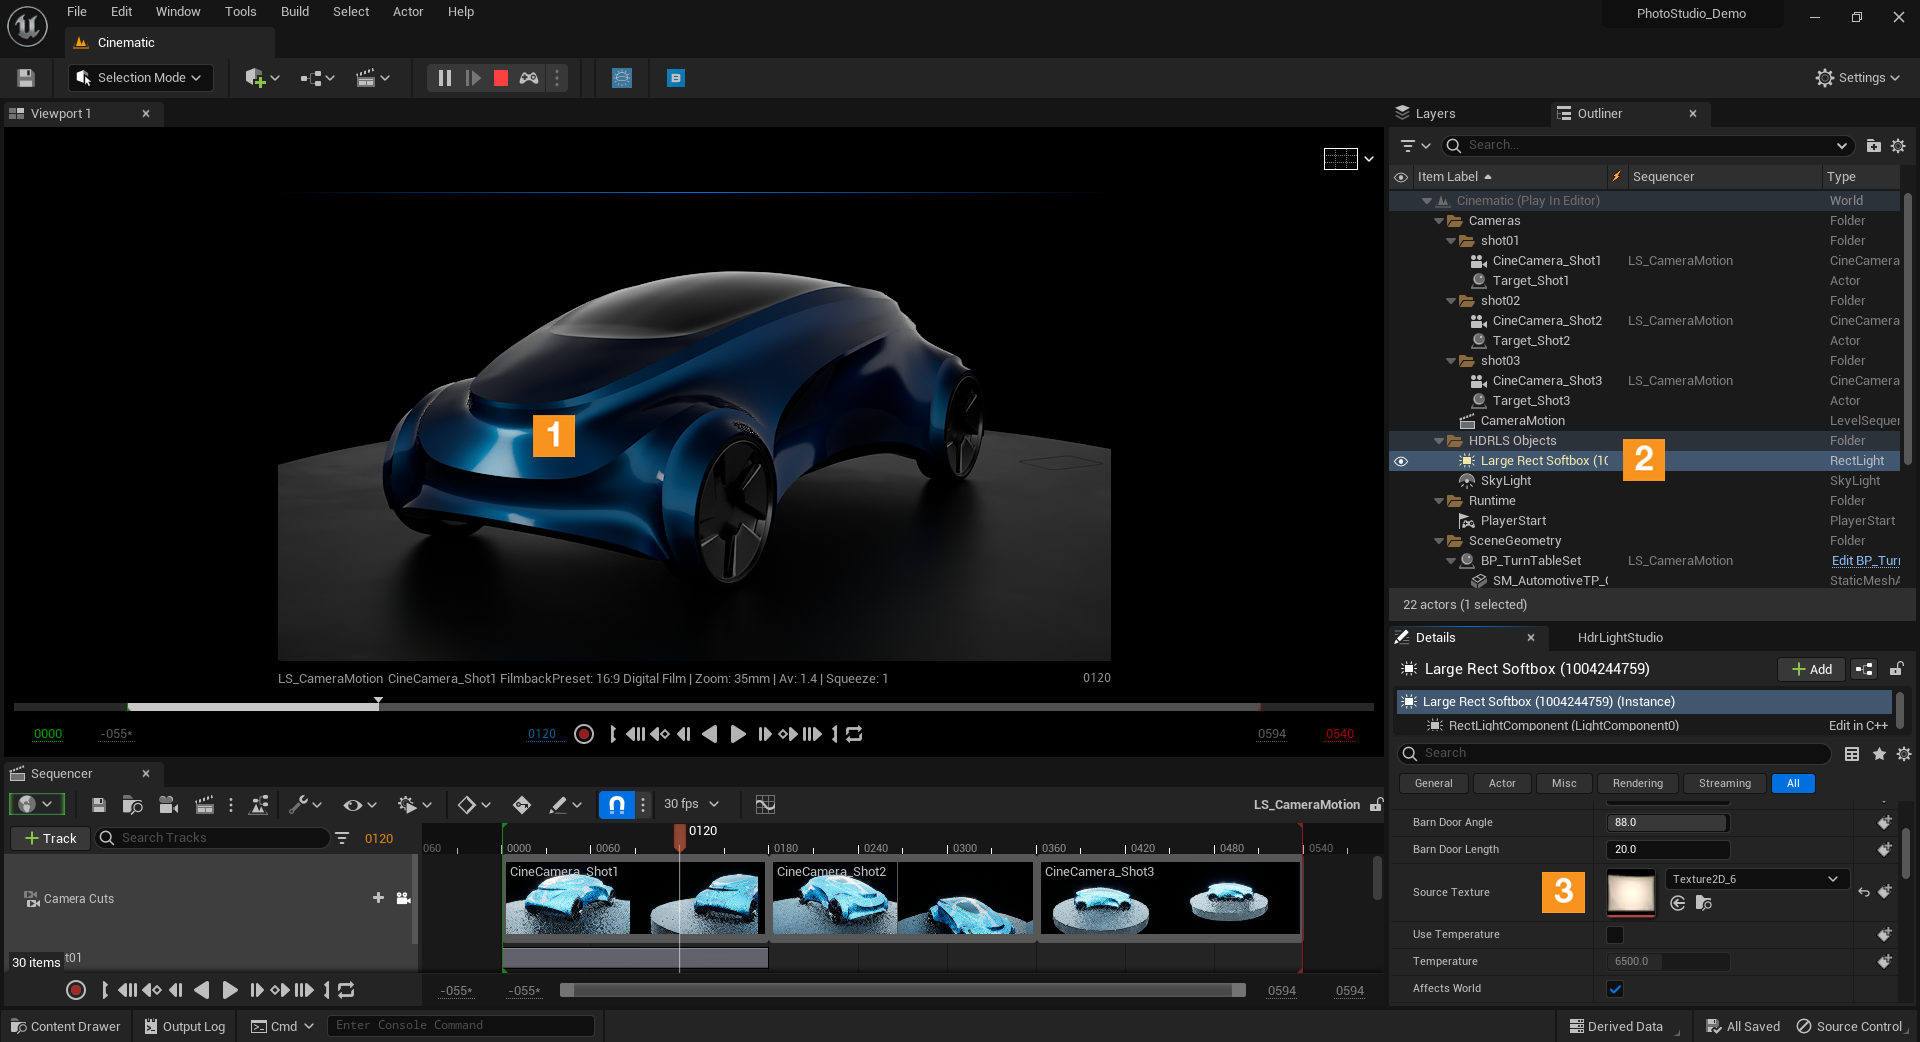Toggle sequencer snapping magnet button
Screen dimensions: 1920x1042
617,805
